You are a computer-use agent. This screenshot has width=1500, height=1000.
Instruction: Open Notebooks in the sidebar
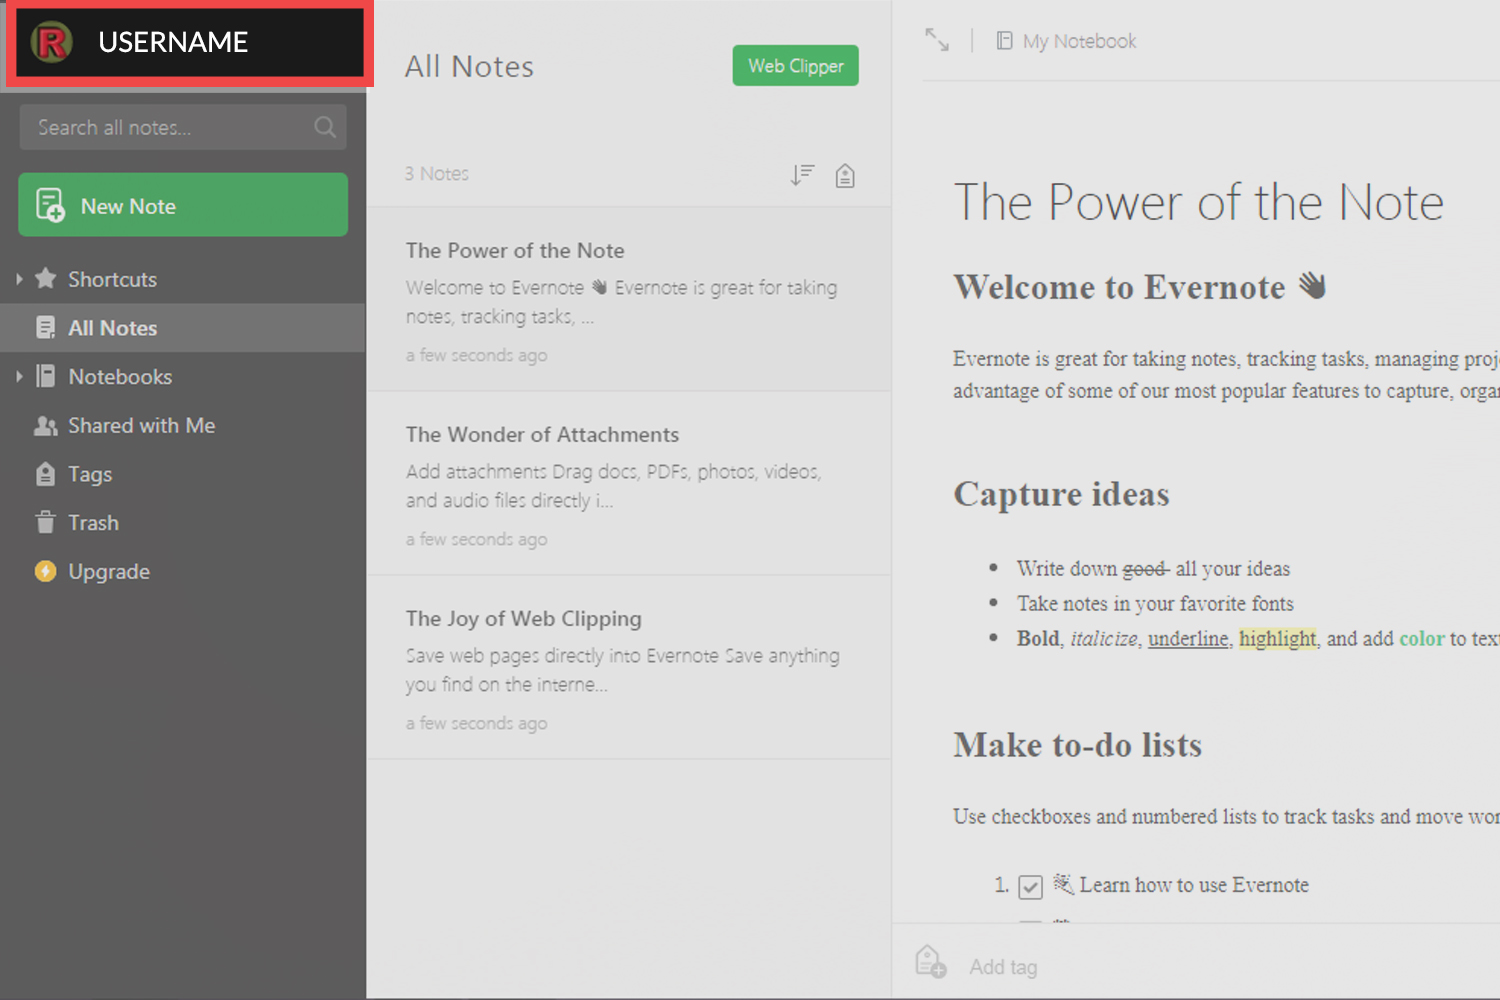(x=120, y=377)
